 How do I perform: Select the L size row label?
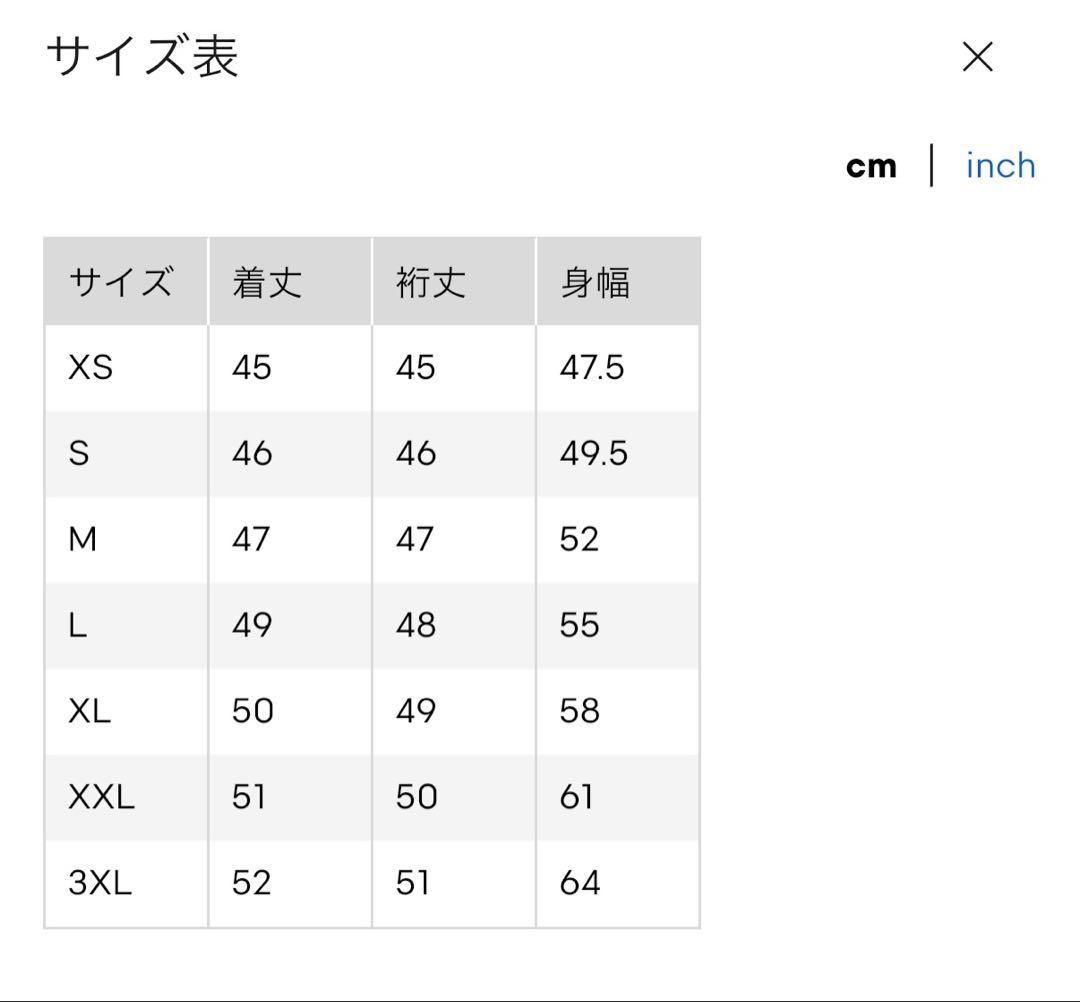[x=77, y=625]
